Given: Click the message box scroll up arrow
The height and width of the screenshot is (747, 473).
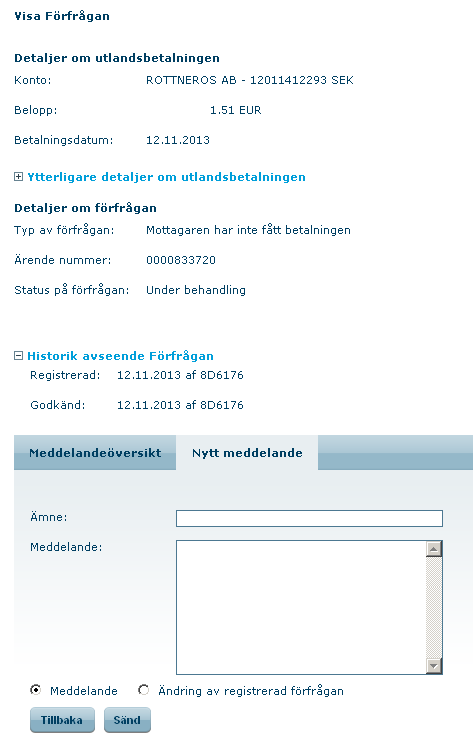Looking at the screenshot, I should click(433, 549).
